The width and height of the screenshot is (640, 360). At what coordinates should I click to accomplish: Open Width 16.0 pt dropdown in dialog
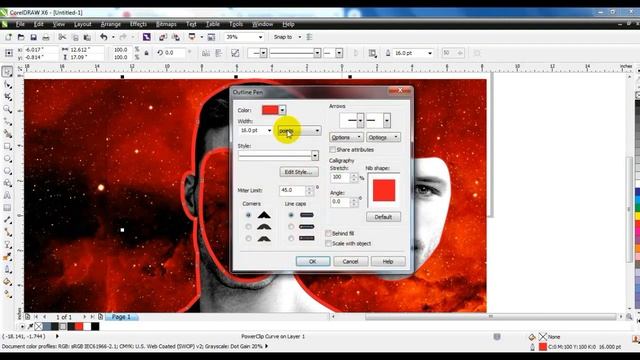pyautogui.click(x=269, y=131)
